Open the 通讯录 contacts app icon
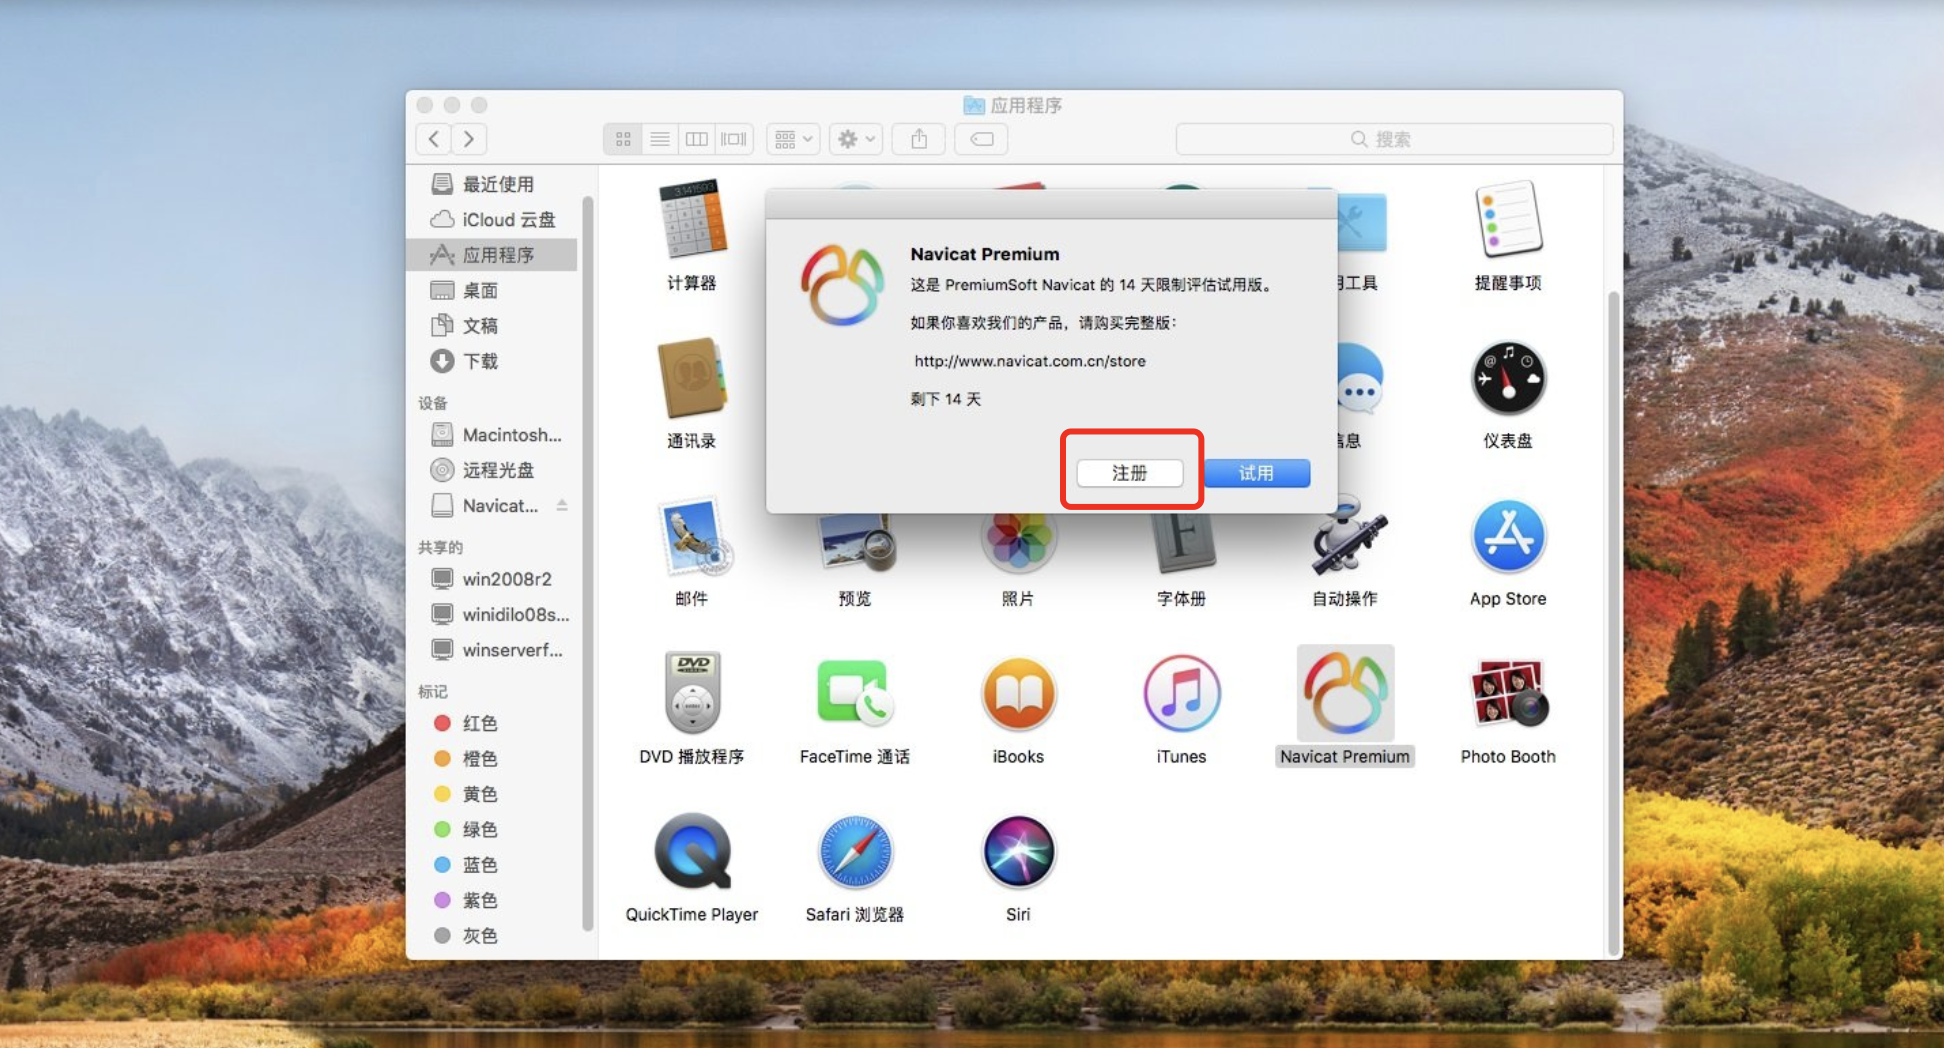The image size is (1944, 1048). click(x=692, y=378)
